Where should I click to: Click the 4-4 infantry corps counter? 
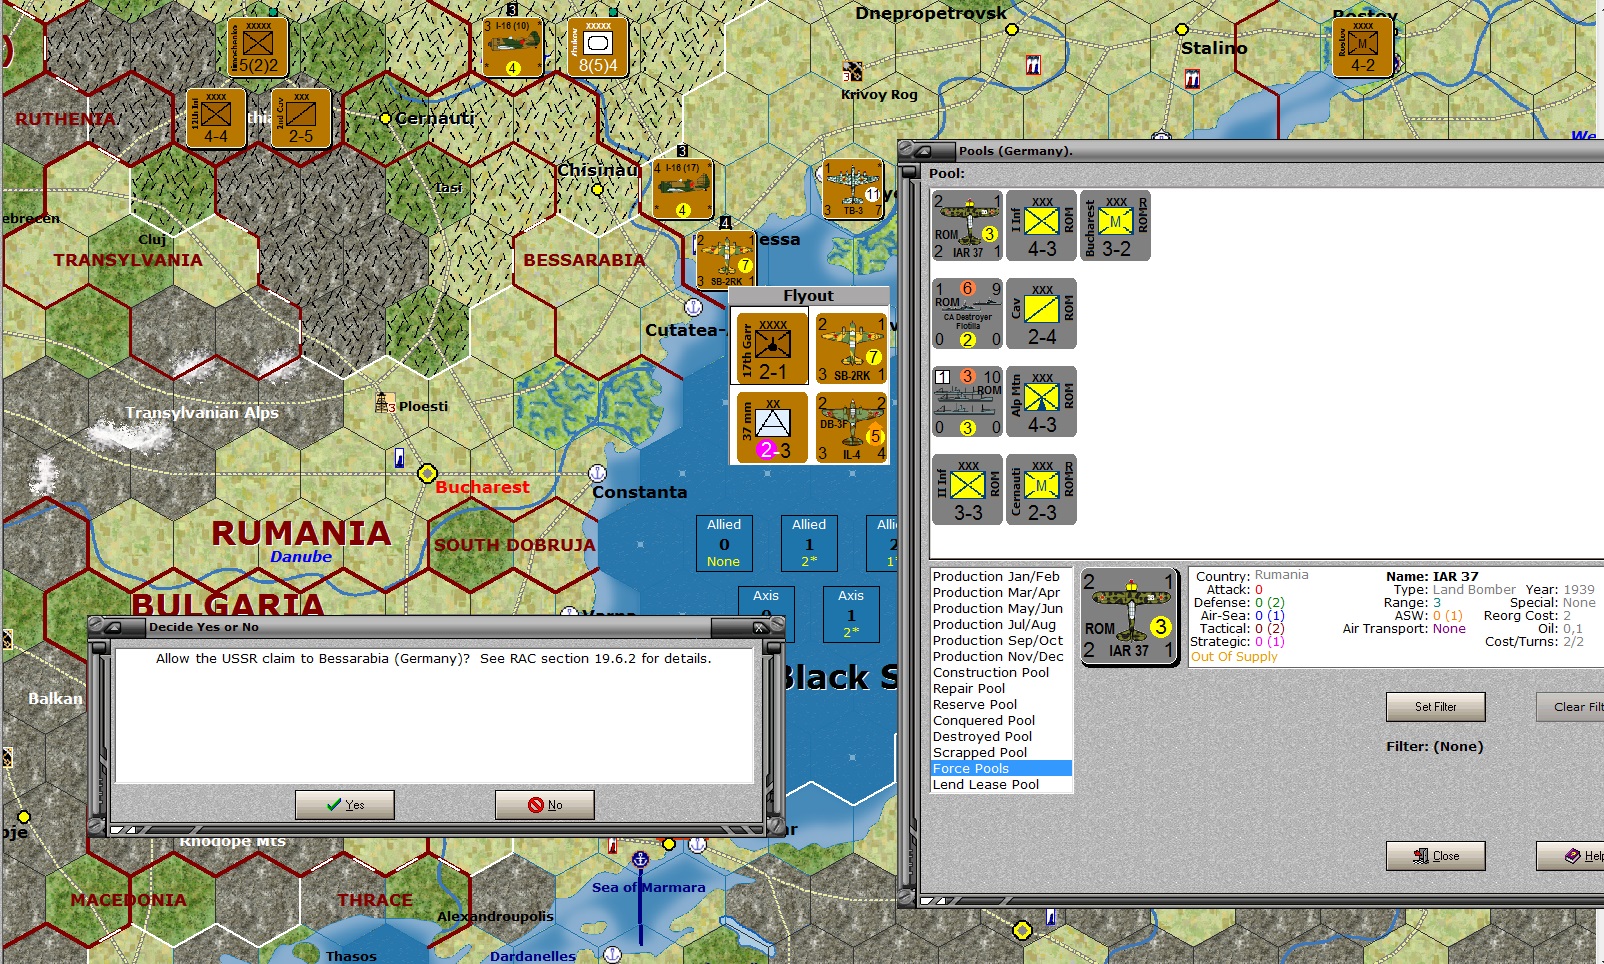point(216,118)
